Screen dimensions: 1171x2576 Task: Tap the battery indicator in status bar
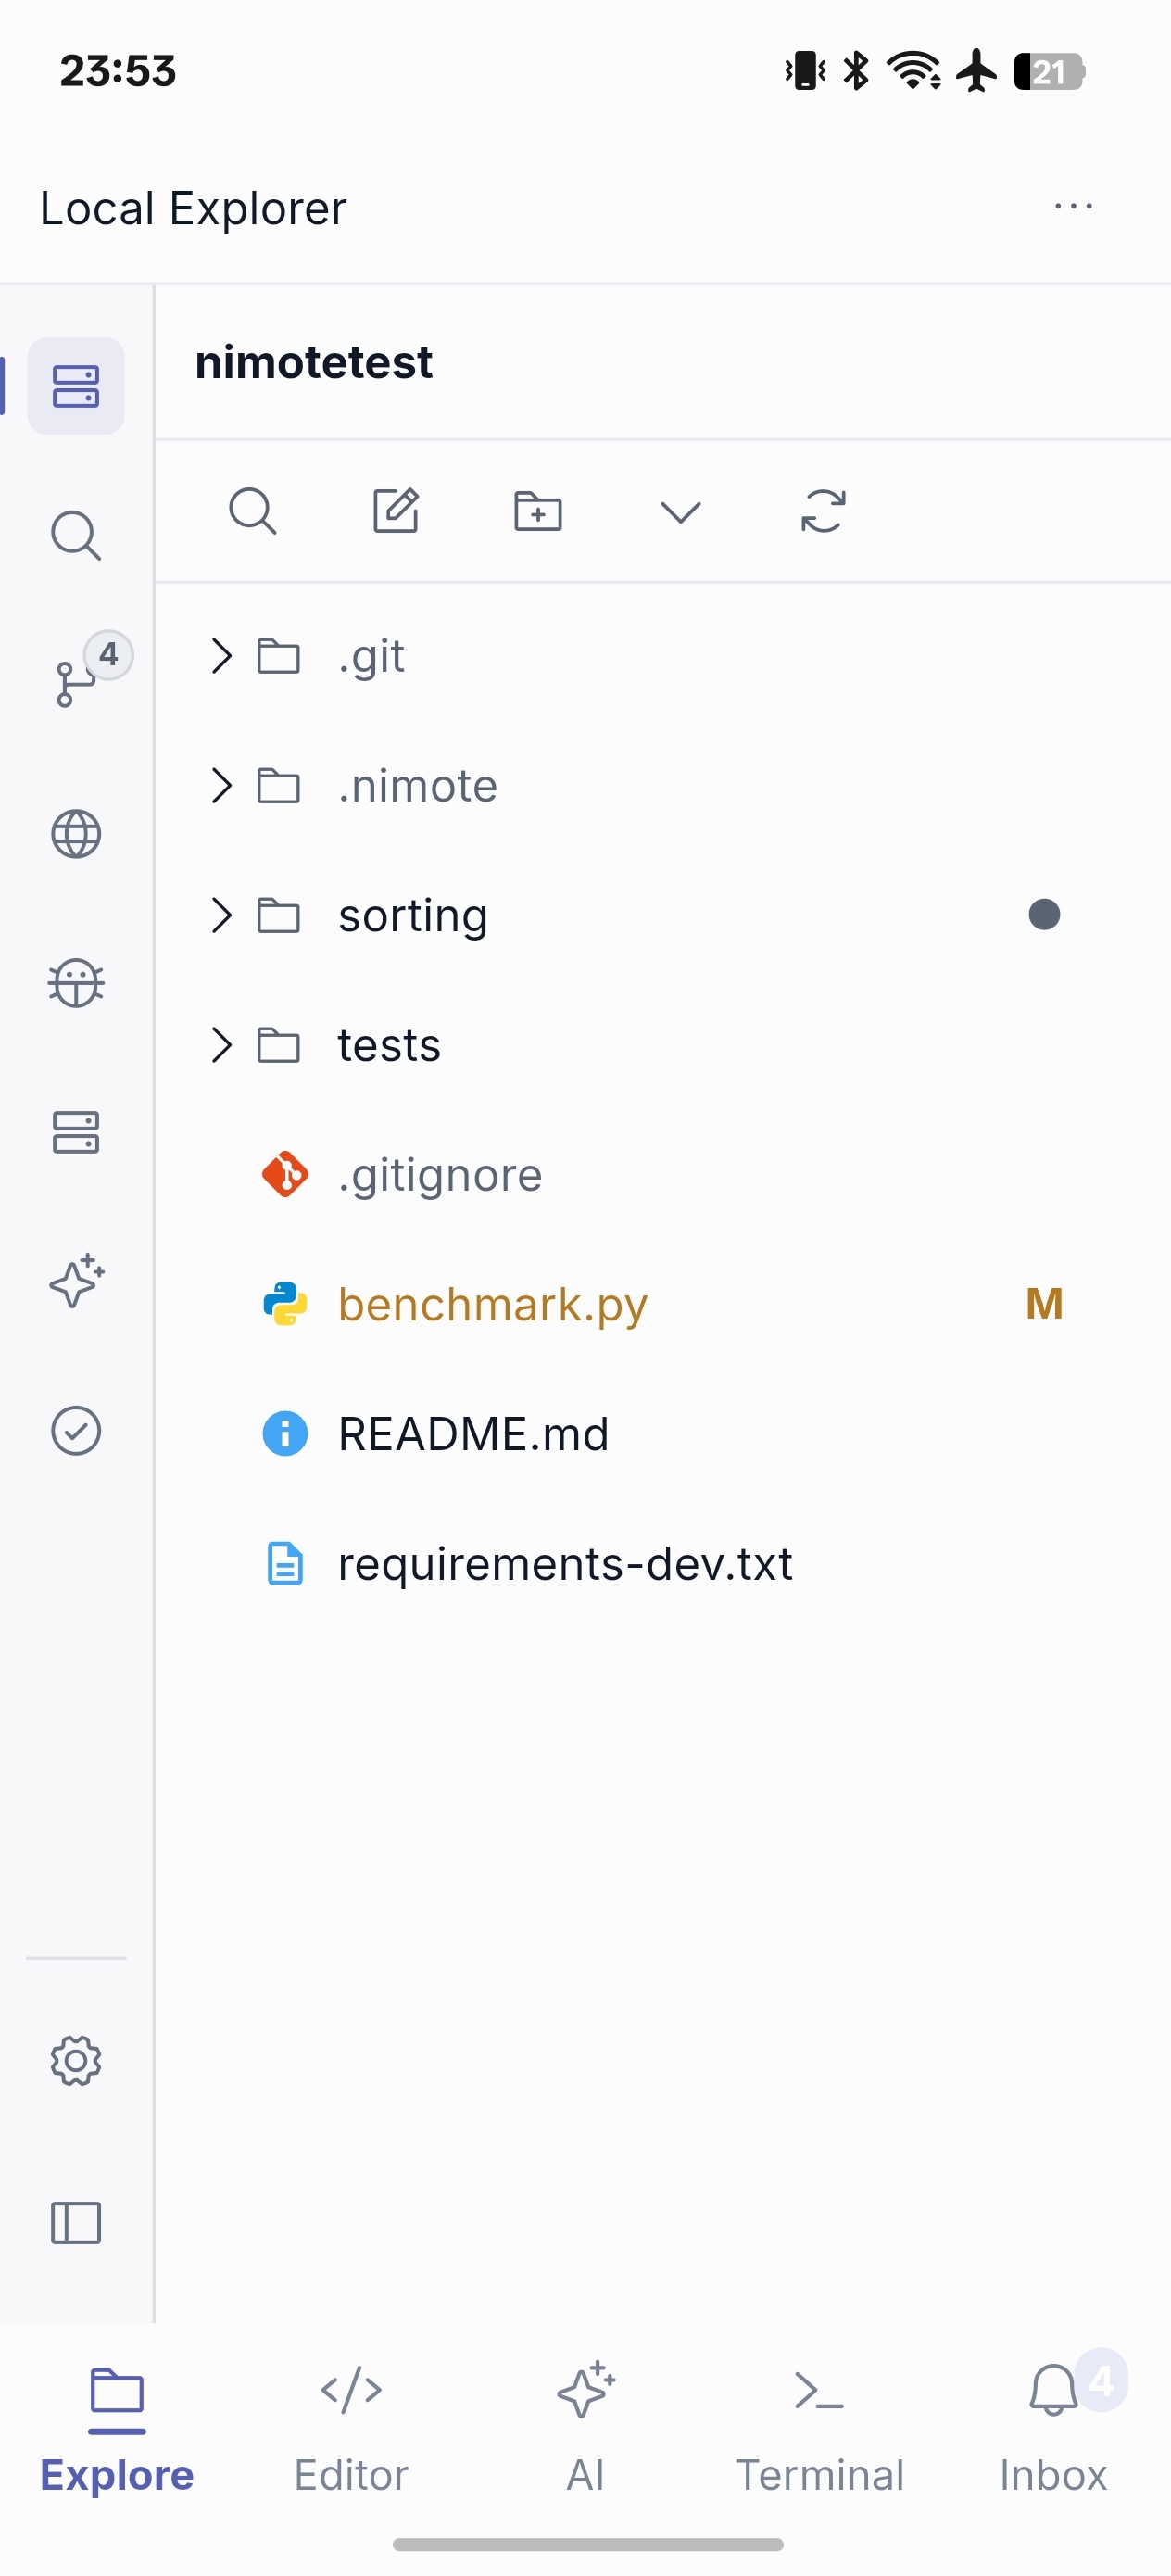coord(1049,71)
